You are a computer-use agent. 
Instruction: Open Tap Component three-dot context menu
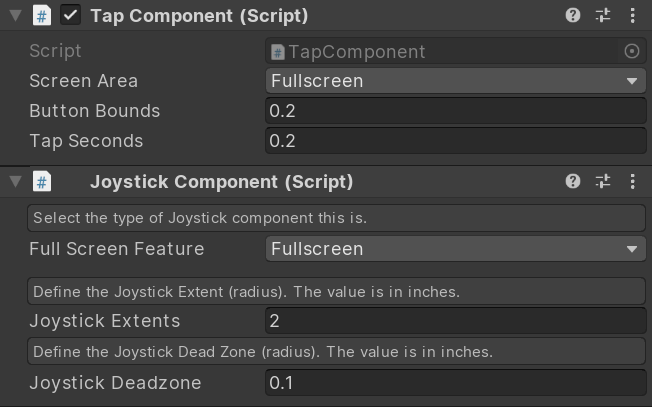coord(632,15)
